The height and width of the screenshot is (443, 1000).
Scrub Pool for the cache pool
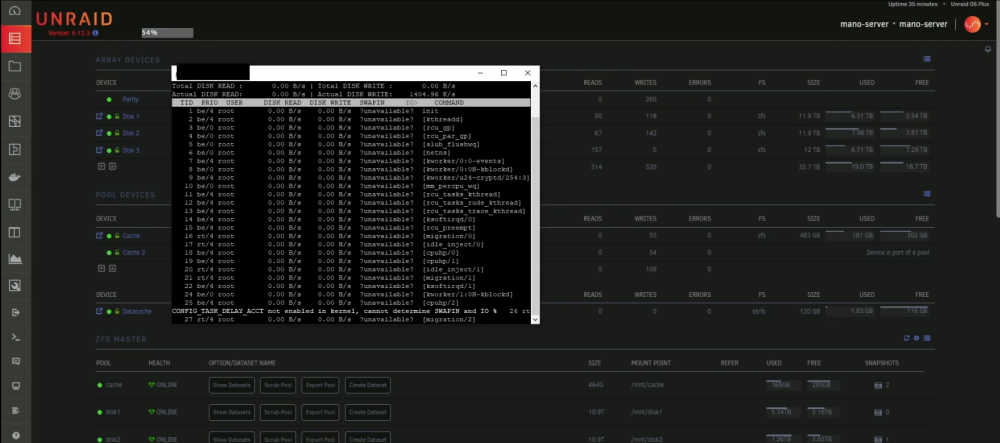[x=277, y=385]
